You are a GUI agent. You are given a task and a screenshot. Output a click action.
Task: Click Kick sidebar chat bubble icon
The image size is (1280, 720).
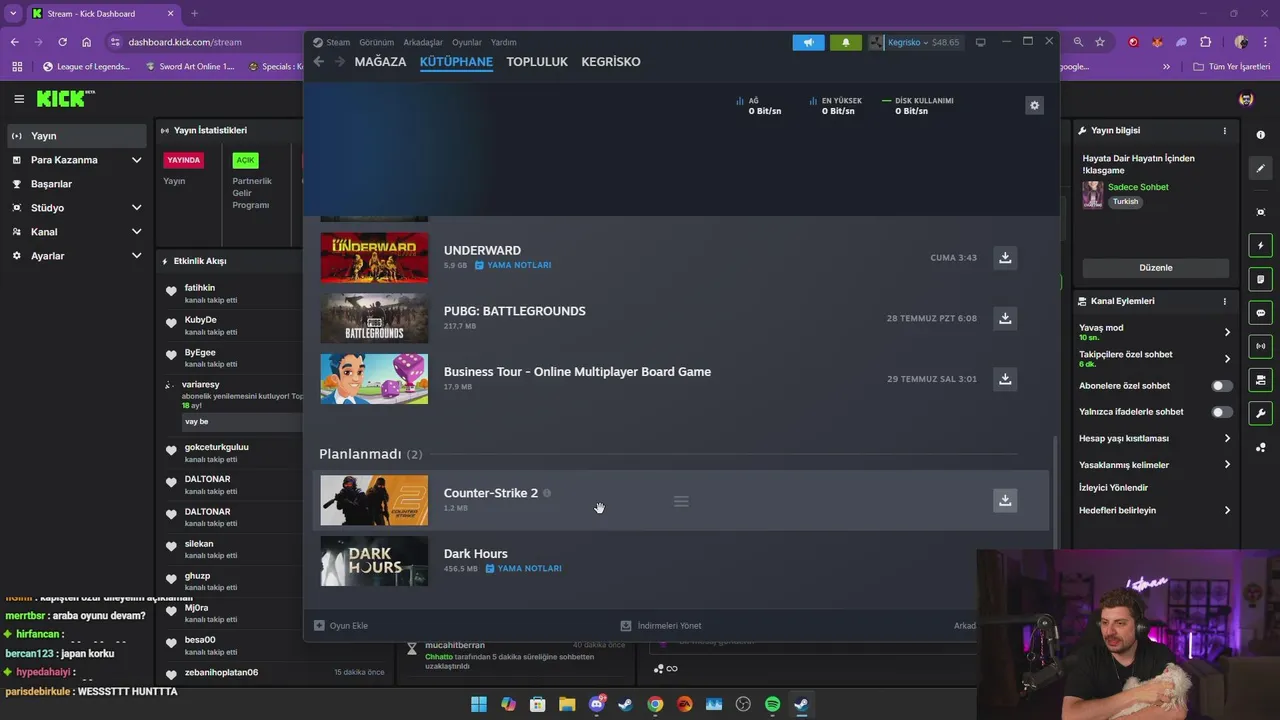[1260, 313]
